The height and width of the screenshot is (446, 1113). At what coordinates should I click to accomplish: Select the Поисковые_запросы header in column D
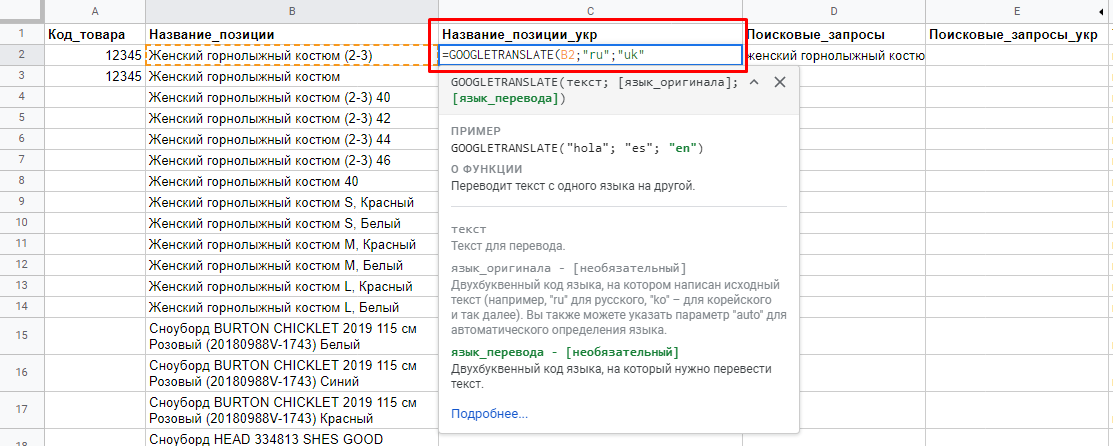coord(834,34)
